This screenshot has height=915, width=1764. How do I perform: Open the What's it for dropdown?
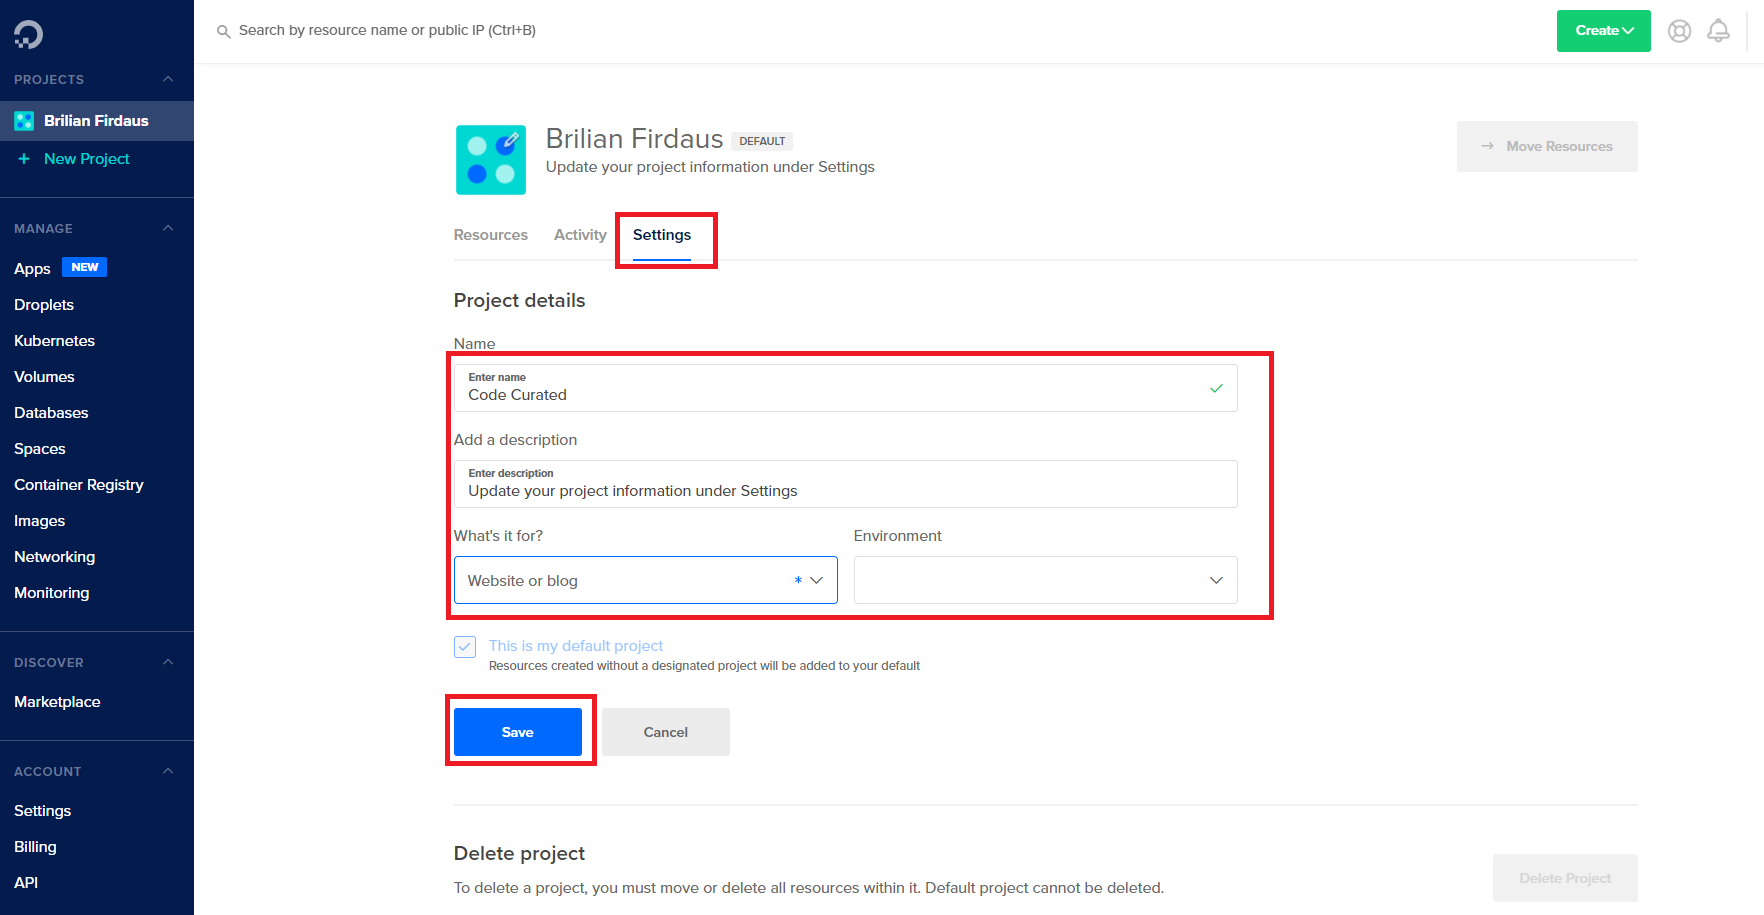(646, 580)
